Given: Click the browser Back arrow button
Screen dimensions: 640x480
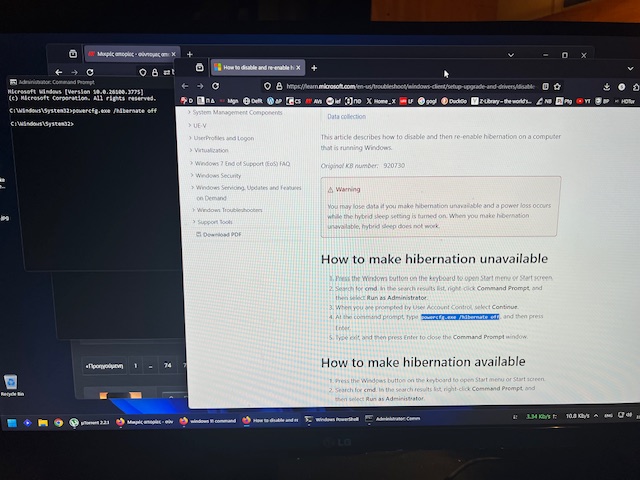Looking at the screenshot, I should (185, 87).
